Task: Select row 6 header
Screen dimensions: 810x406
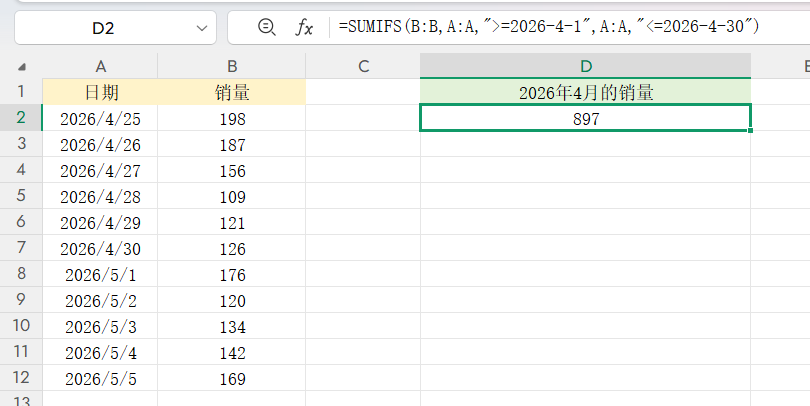Action: pos(21,222)
